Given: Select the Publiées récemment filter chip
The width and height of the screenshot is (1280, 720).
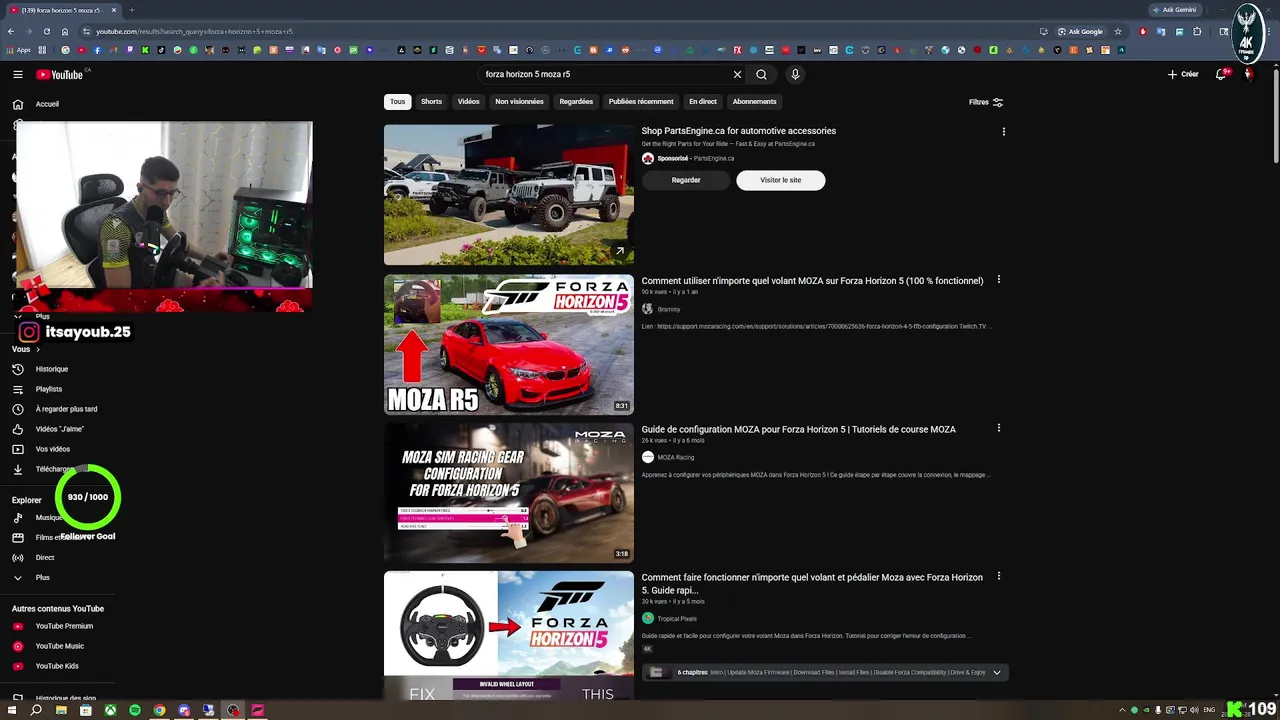Looking at the screenshot, I should (641, 101).
